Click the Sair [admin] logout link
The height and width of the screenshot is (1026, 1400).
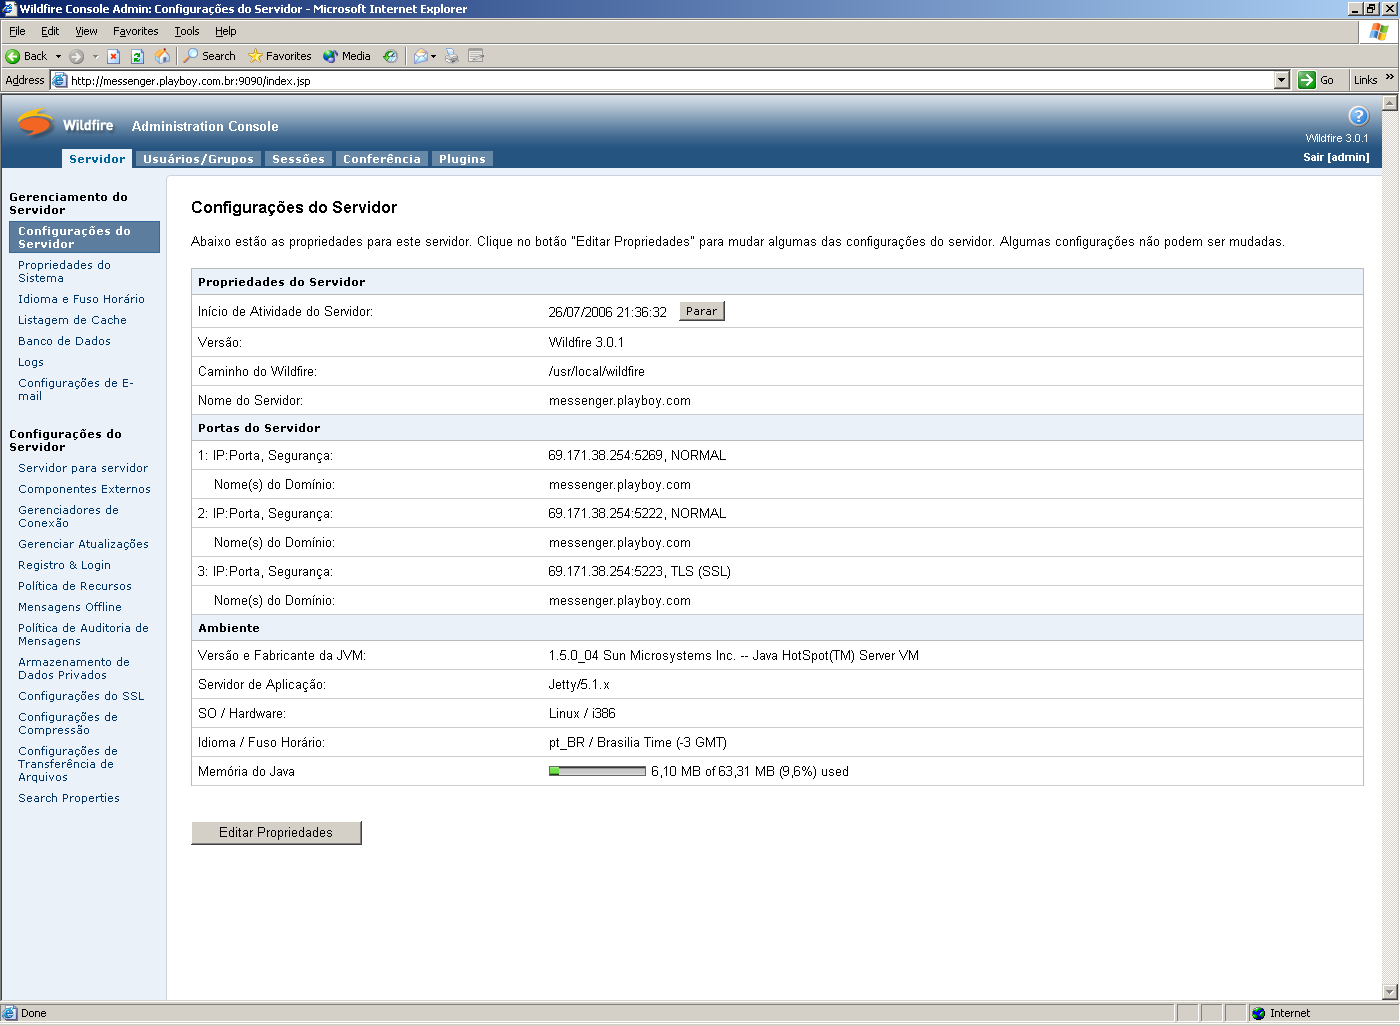1336,157
